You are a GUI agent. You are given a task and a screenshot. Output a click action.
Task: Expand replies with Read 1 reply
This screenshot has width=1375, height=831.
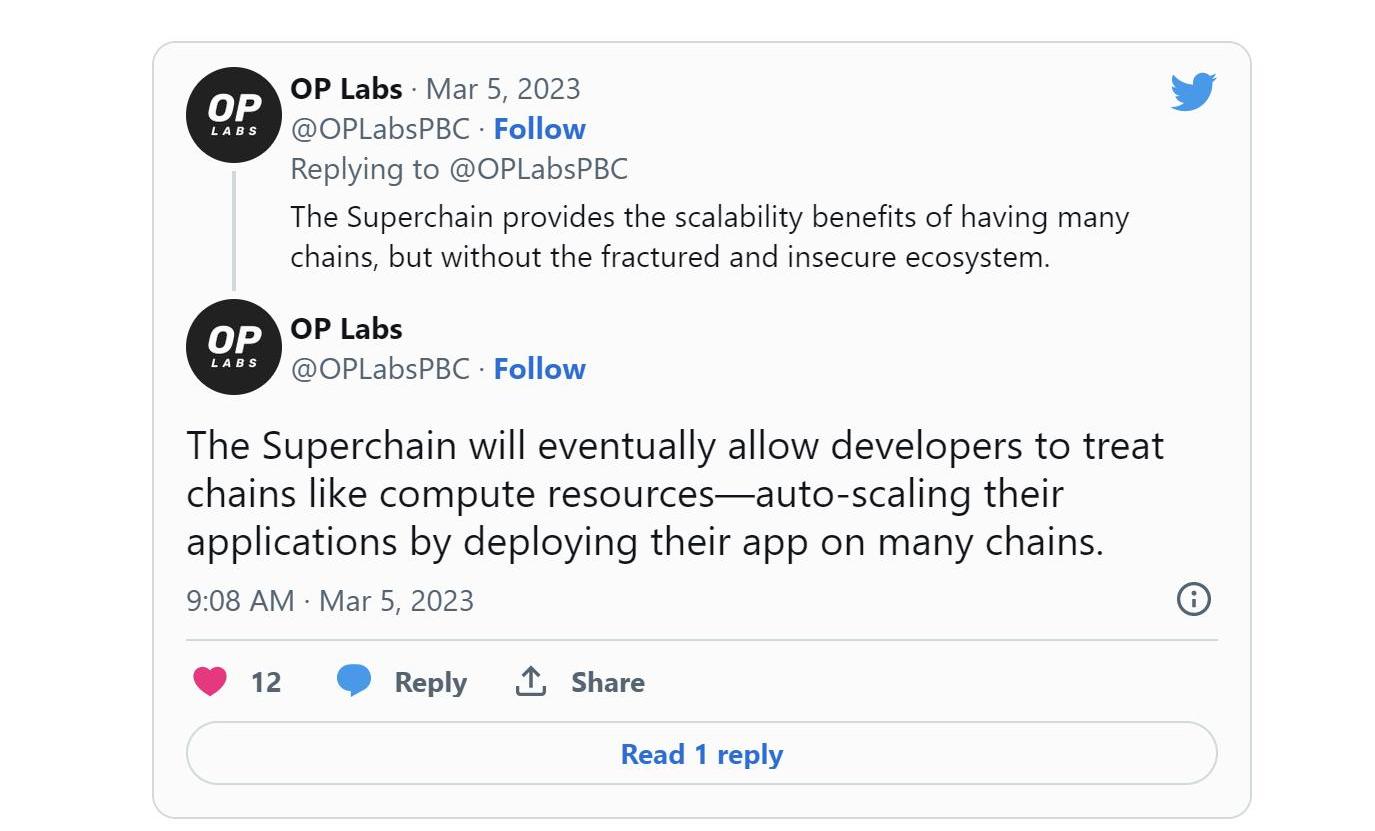tap(701, 754)
